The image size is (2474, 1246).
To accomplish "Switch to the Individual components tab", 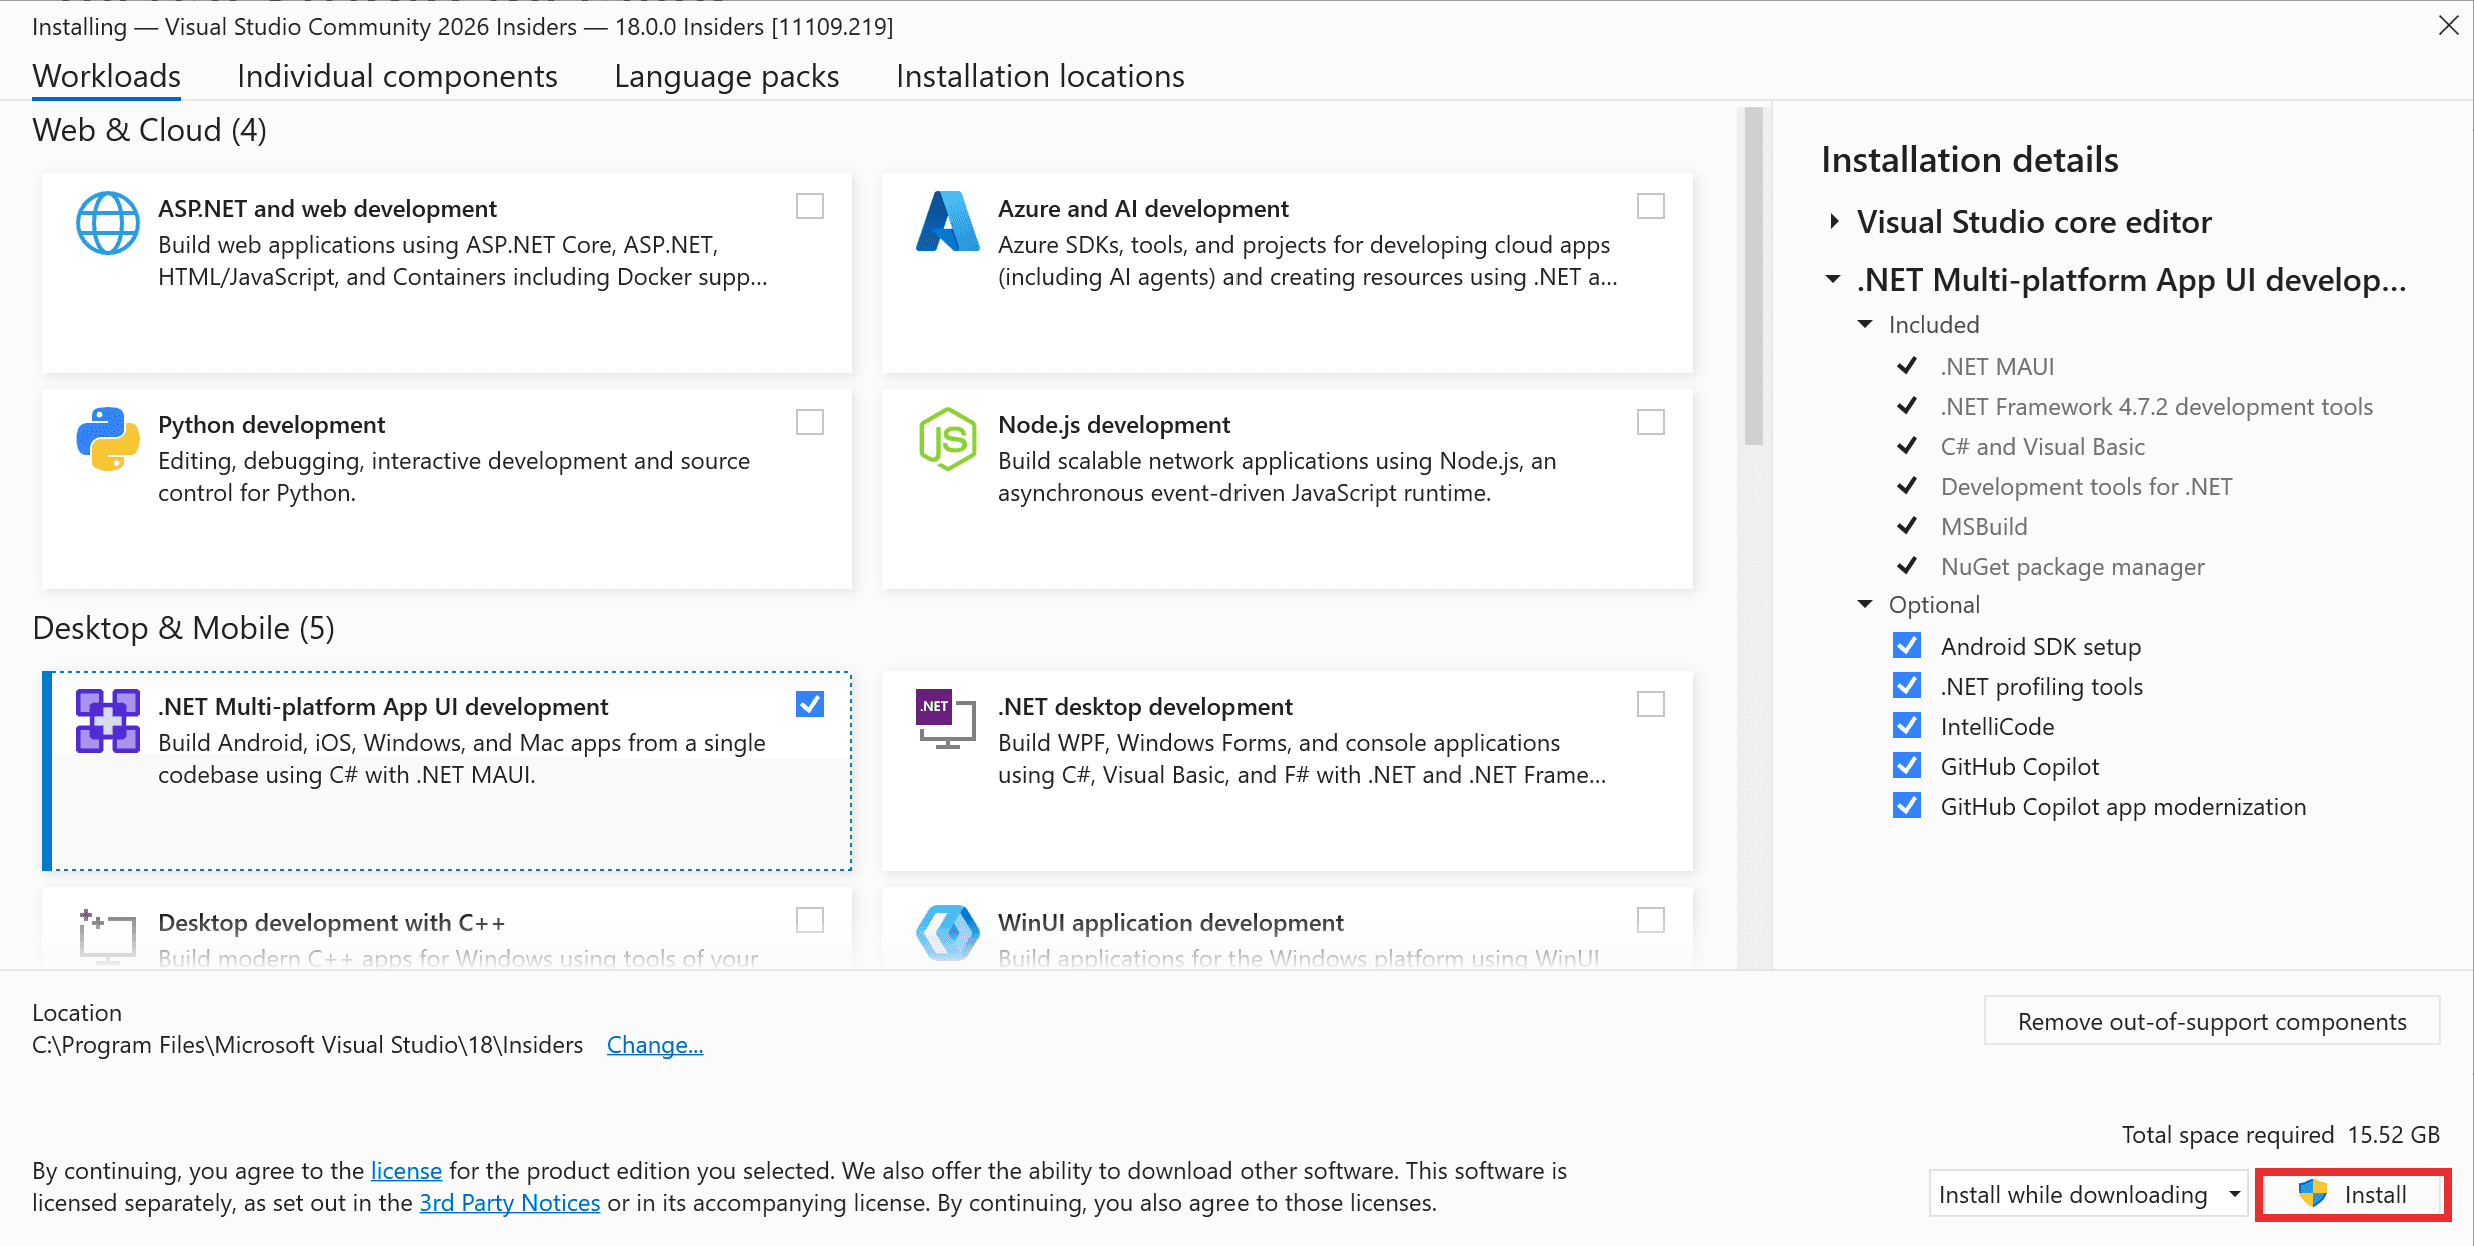I will point(397,76).
